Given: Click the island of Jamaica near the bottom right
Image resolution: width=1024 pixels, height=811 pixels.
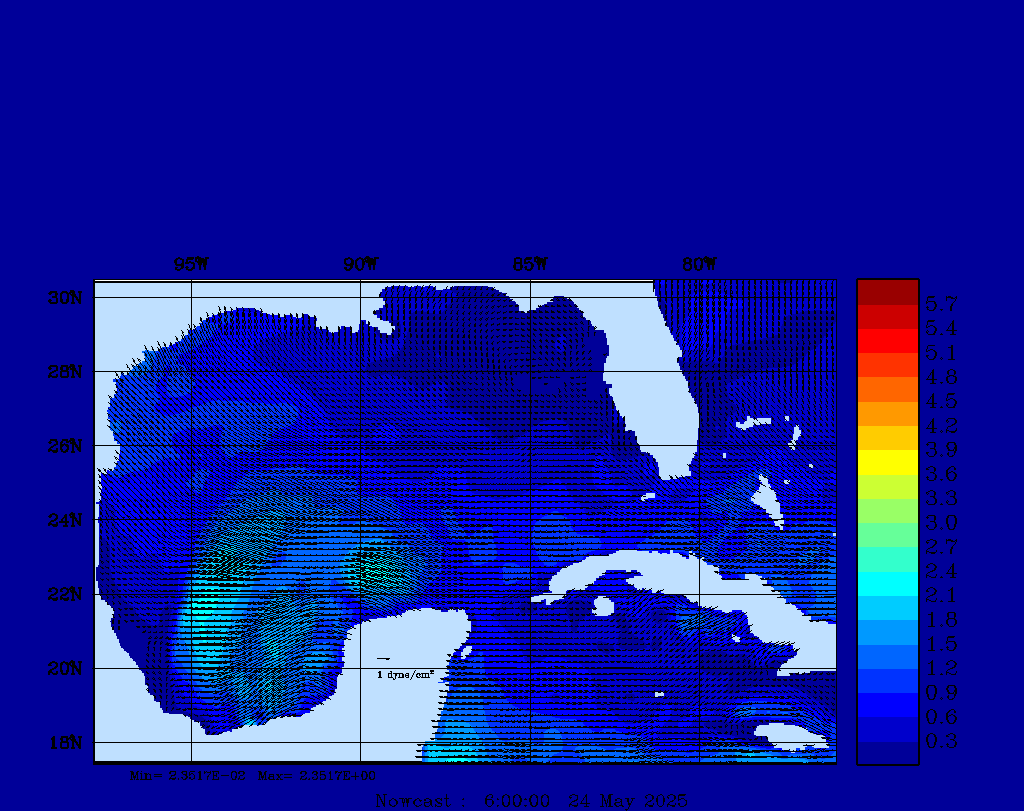Looking at the screenshot, I should pos(795,735).
